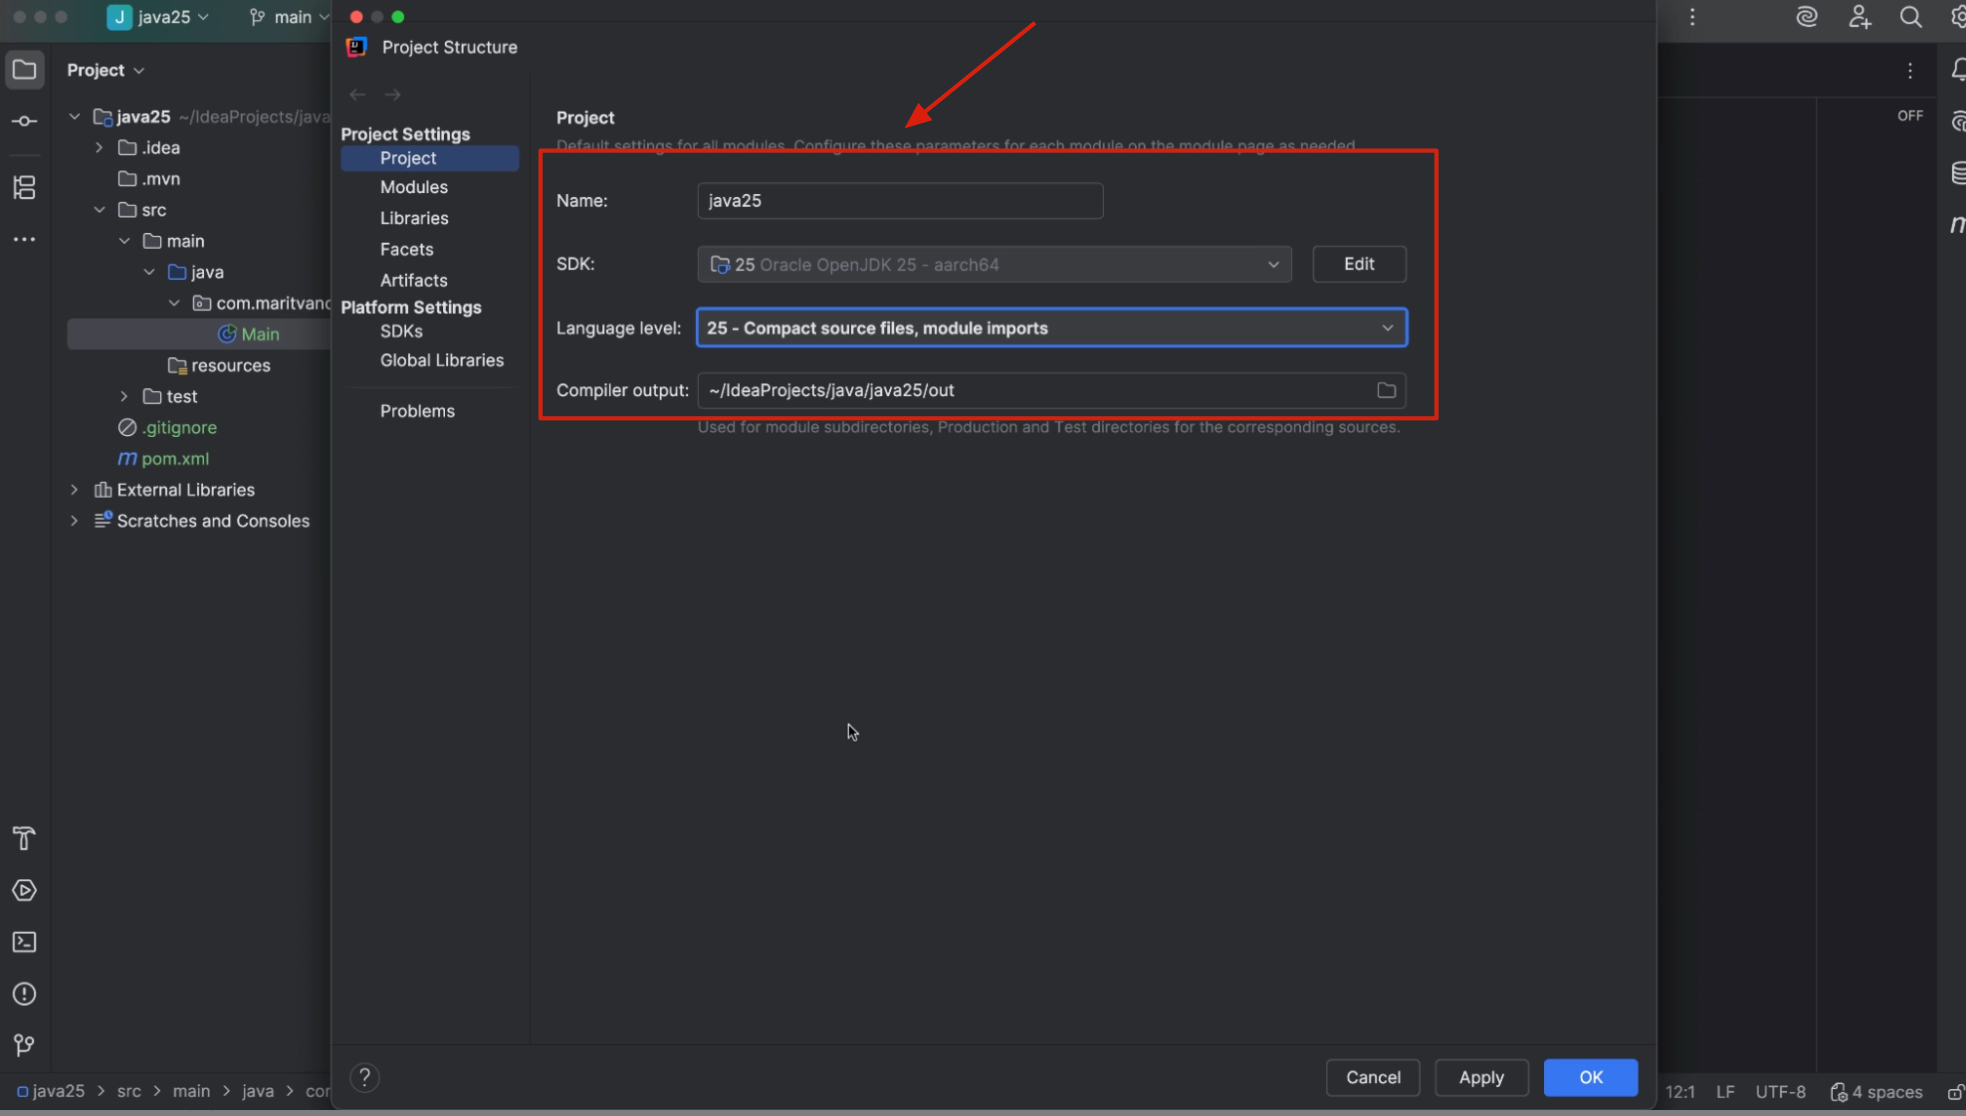Select pom.xml in project tree

pos(175,459)
